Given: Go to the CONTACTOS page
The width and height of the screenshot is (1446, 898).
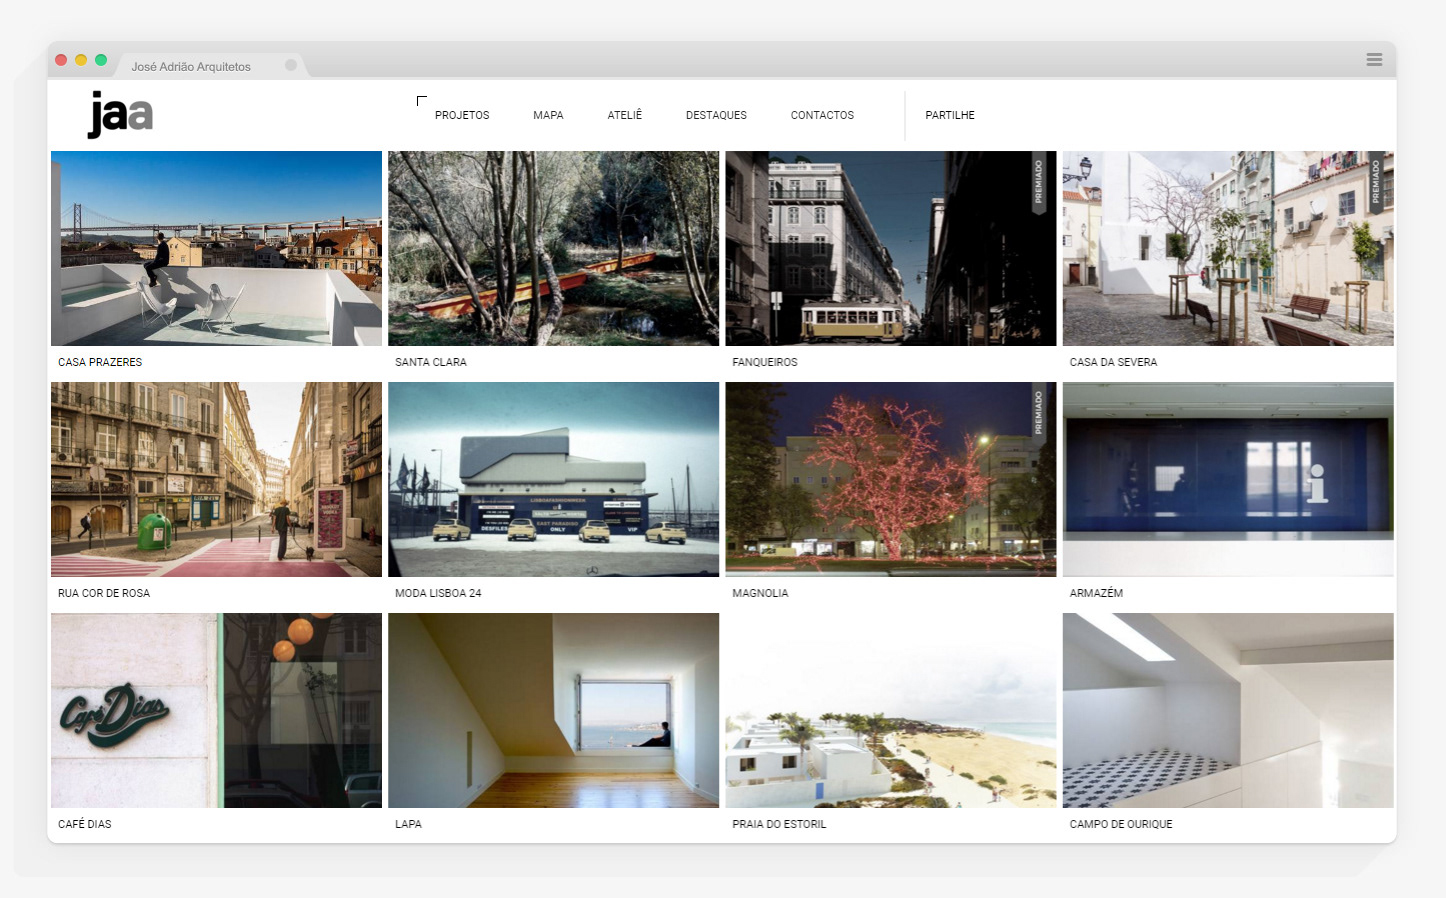Looking at the screenshot, I should point(822,115).
